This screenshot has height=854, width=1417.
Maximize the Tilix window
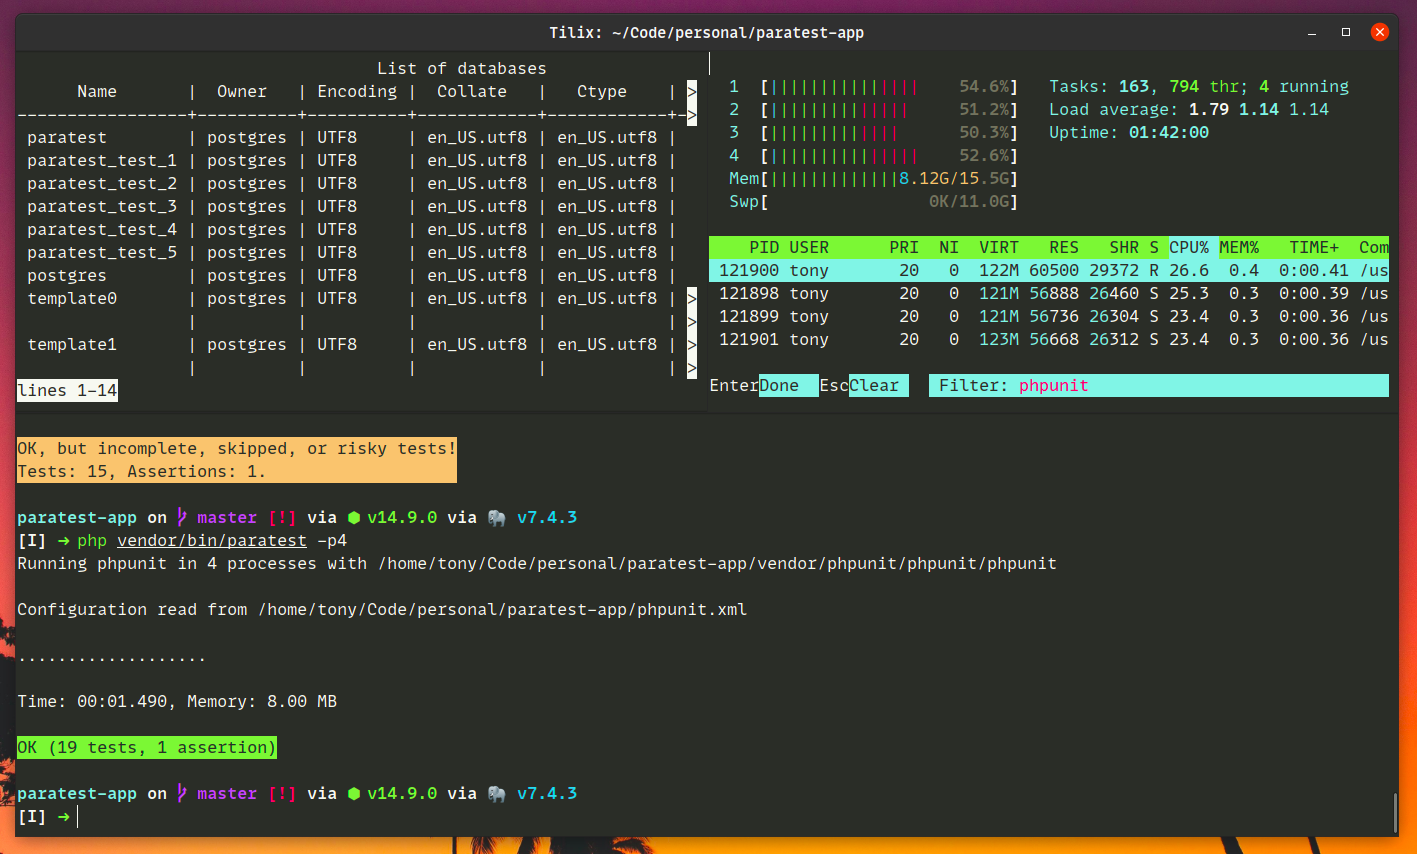point(1346,32)
